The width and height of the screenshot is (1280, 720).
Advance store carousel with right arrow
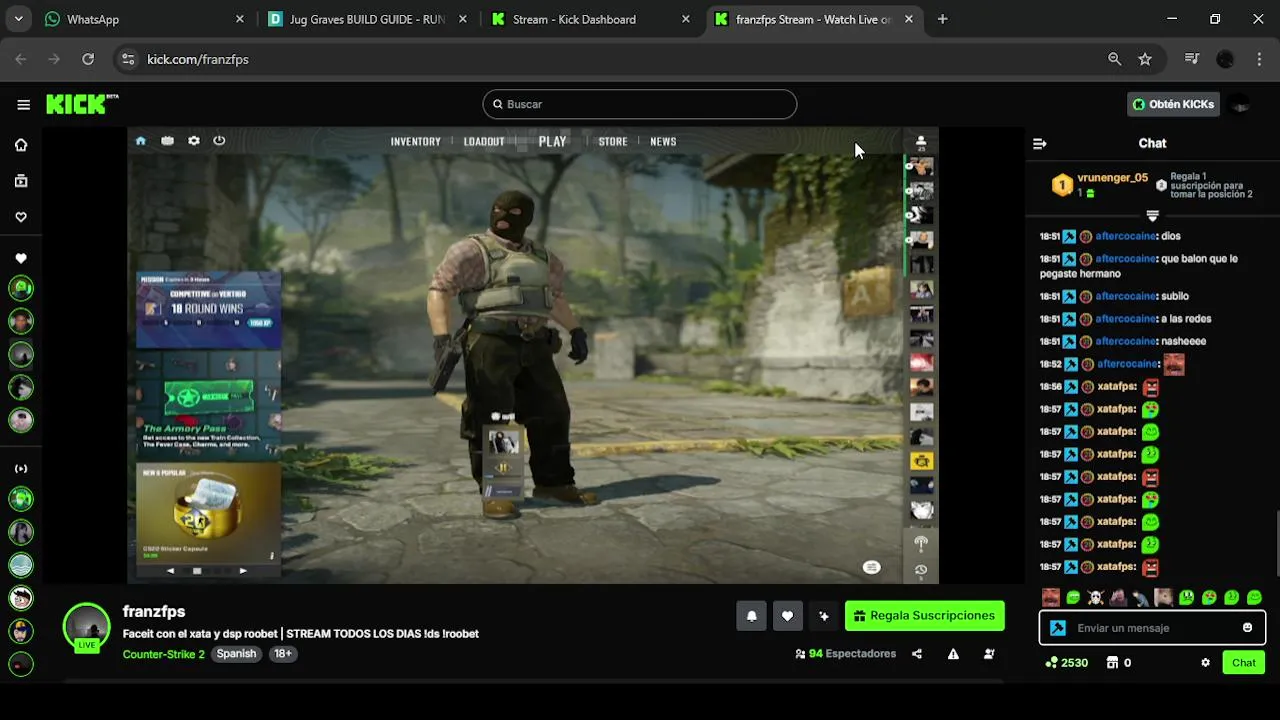[243, 571]
